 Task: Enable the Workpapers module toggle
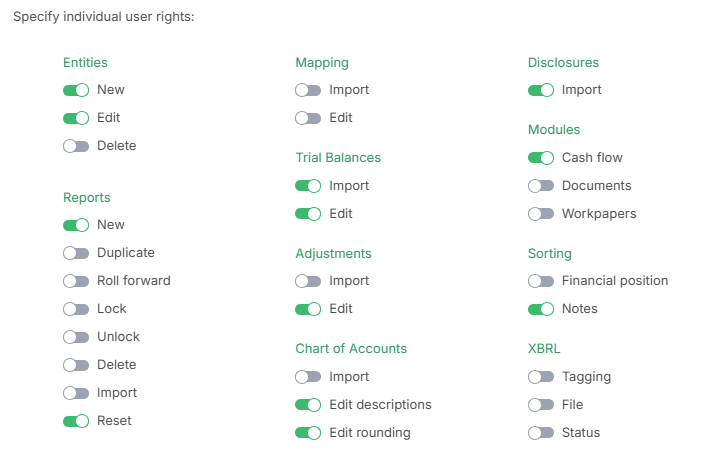click(x=541, y=214)
